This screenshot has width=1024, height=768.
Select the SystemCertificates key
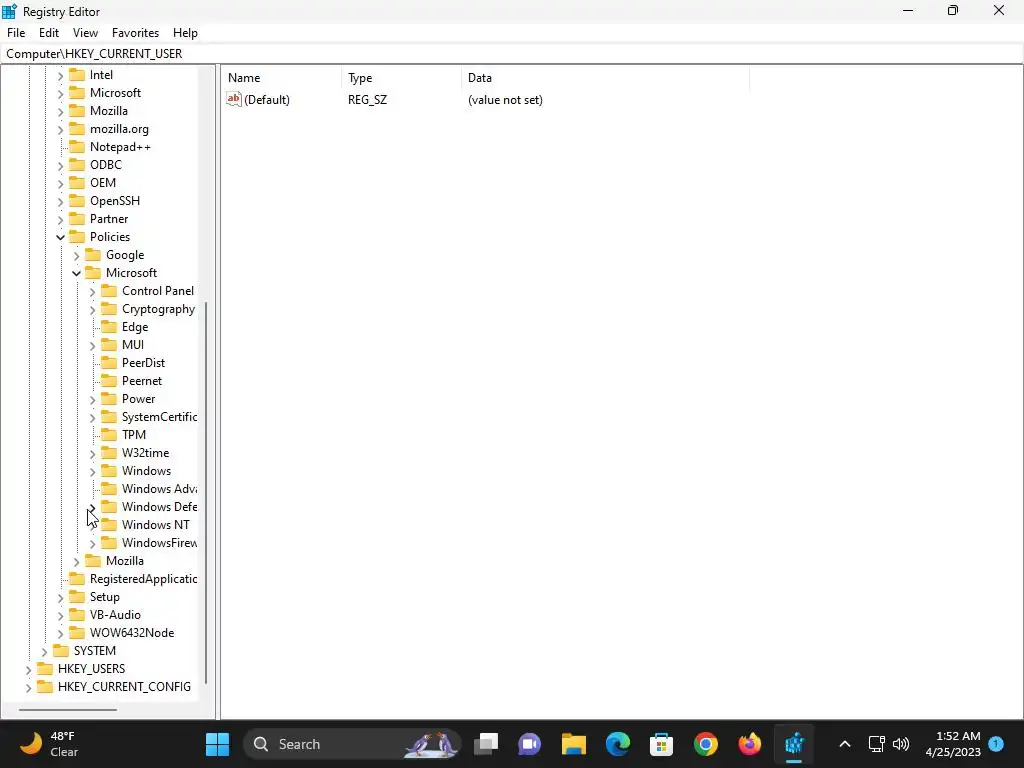coord(159,417)
